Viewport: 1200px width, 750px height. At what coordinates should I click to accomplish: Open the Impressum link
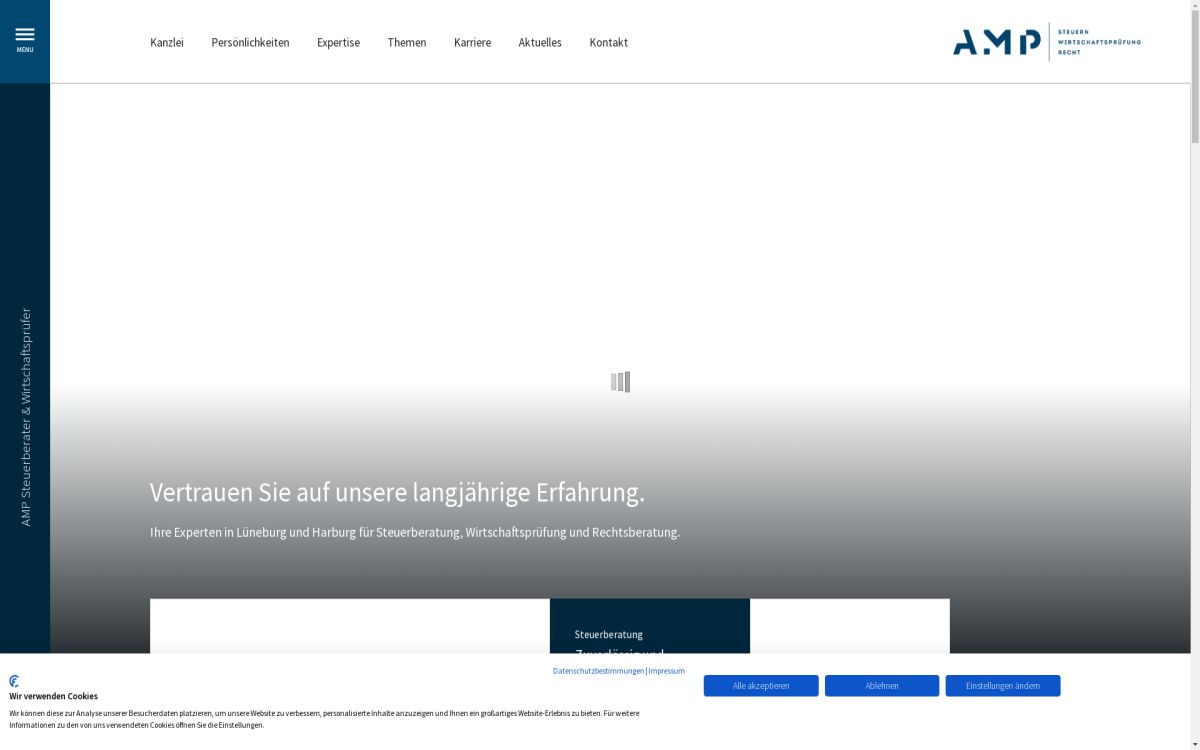click(666, 671)
